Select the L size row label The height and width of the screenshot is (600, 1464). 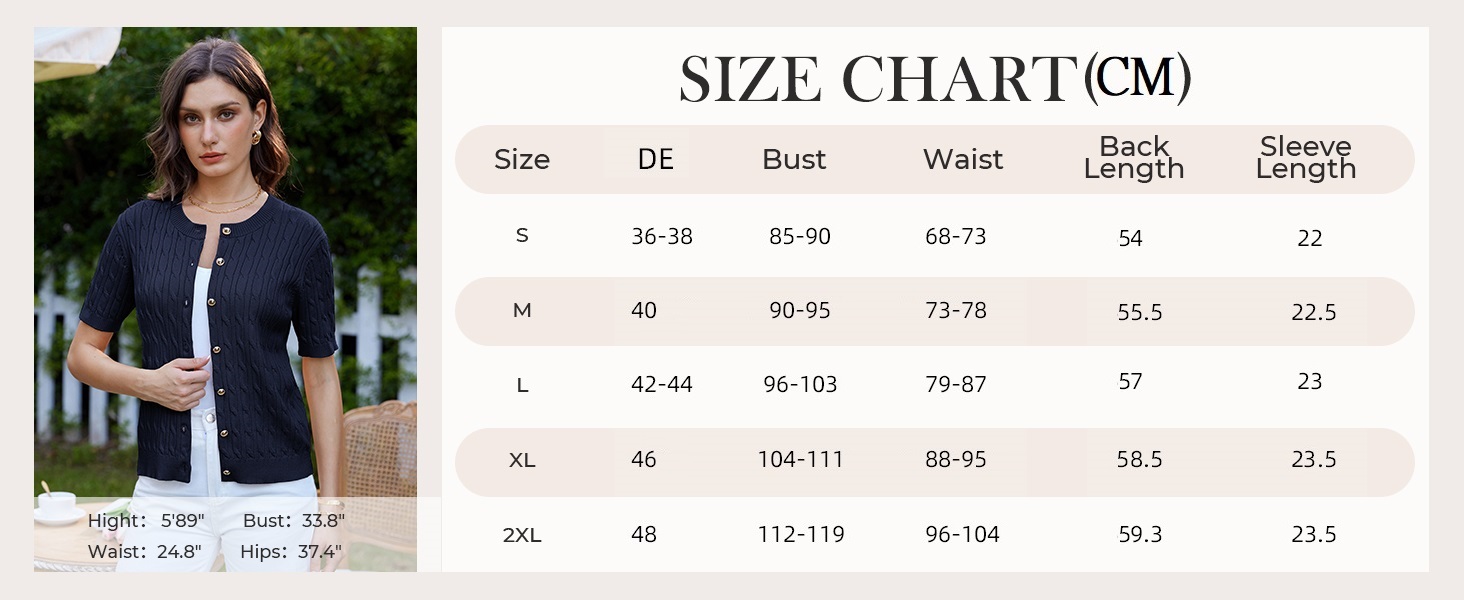pyautogui.click(x=522, y=385)
